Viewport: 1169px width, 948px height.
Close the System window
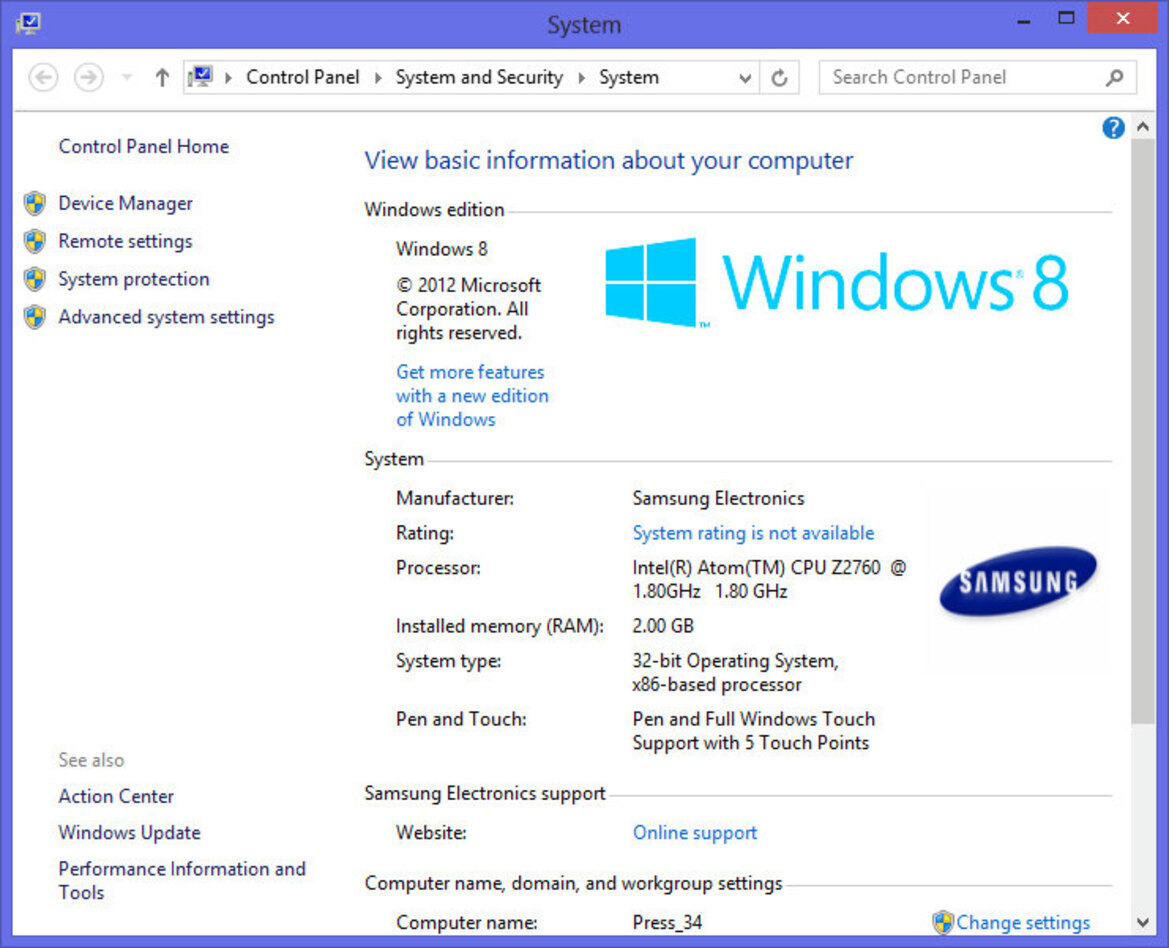(x=1122, y=18)
